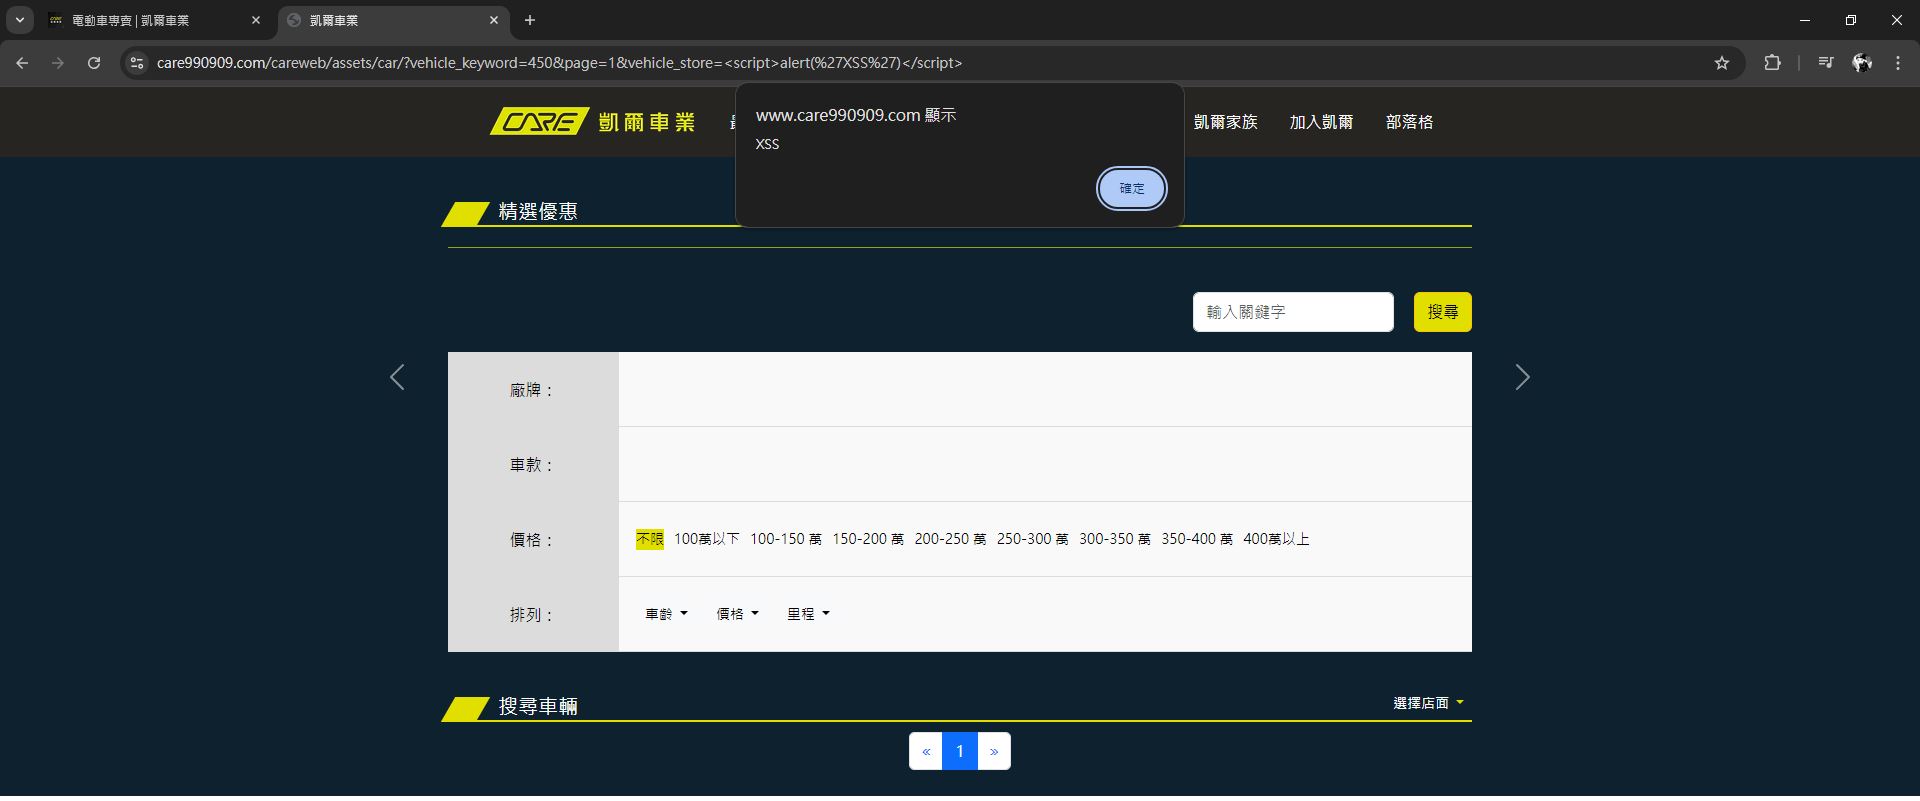Go to previous page with «
This screenshot has width=1920, height=801.
point(926,751)
